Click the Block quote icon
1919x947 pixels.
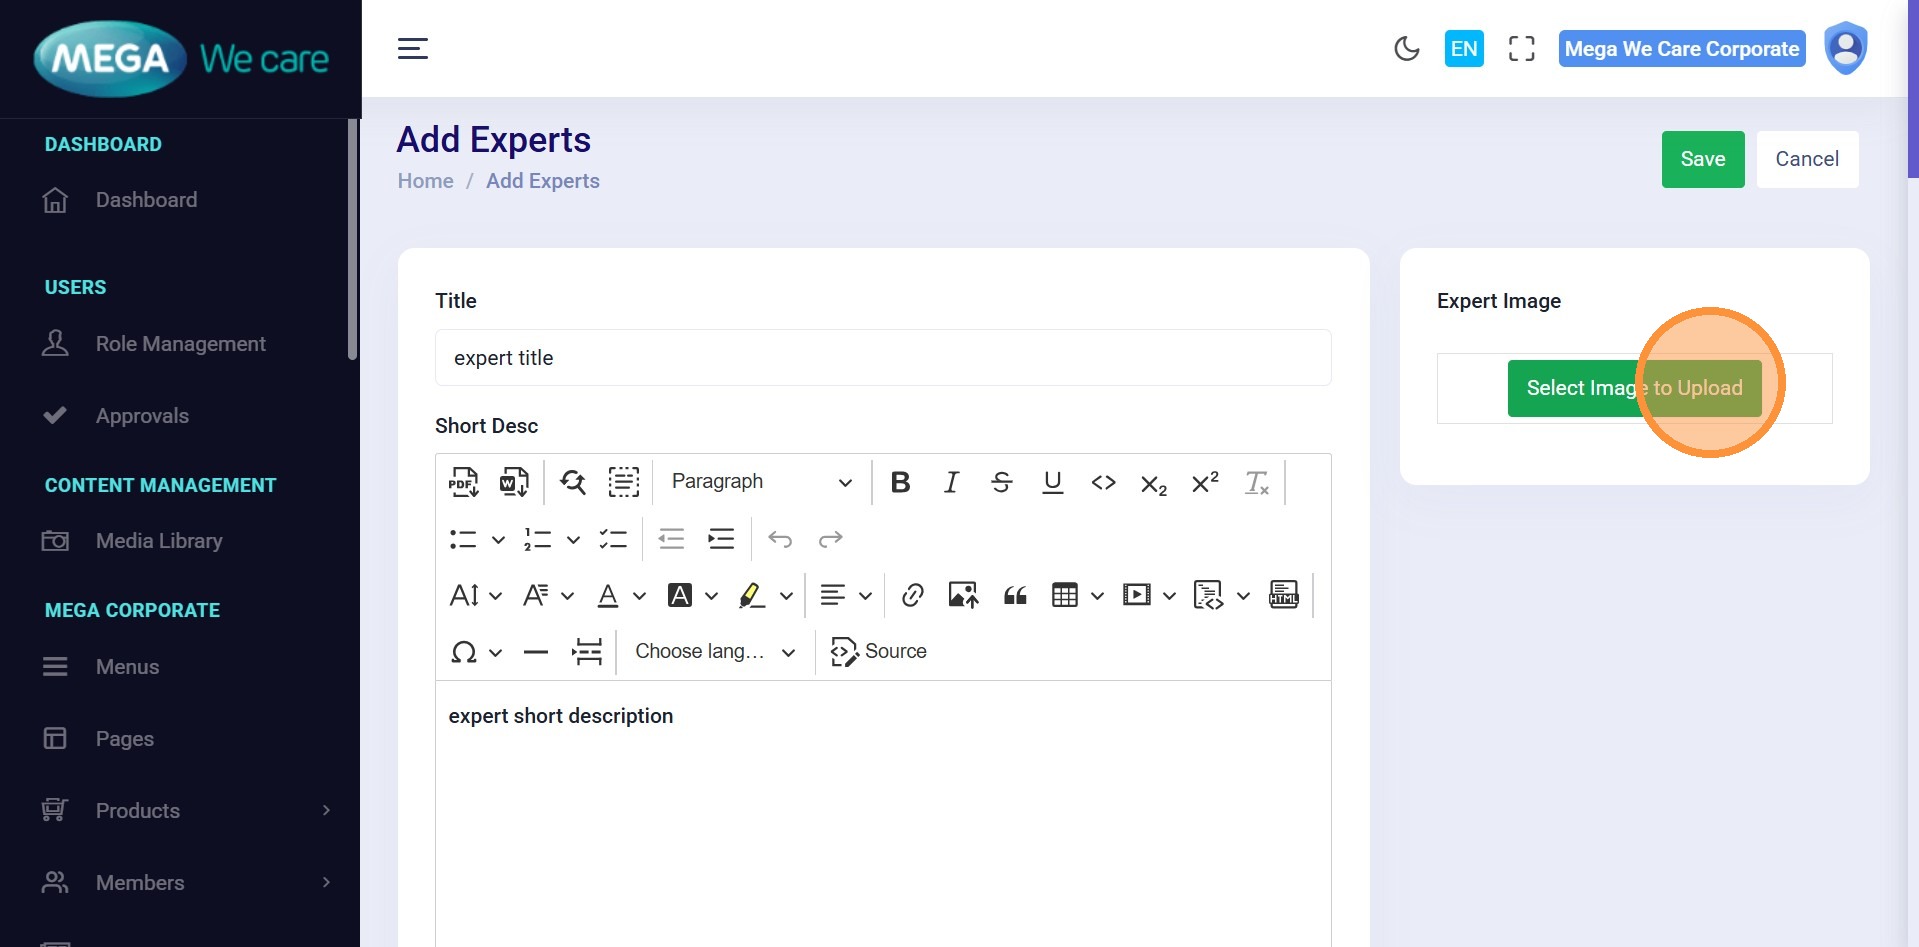tap(1015, 596)
